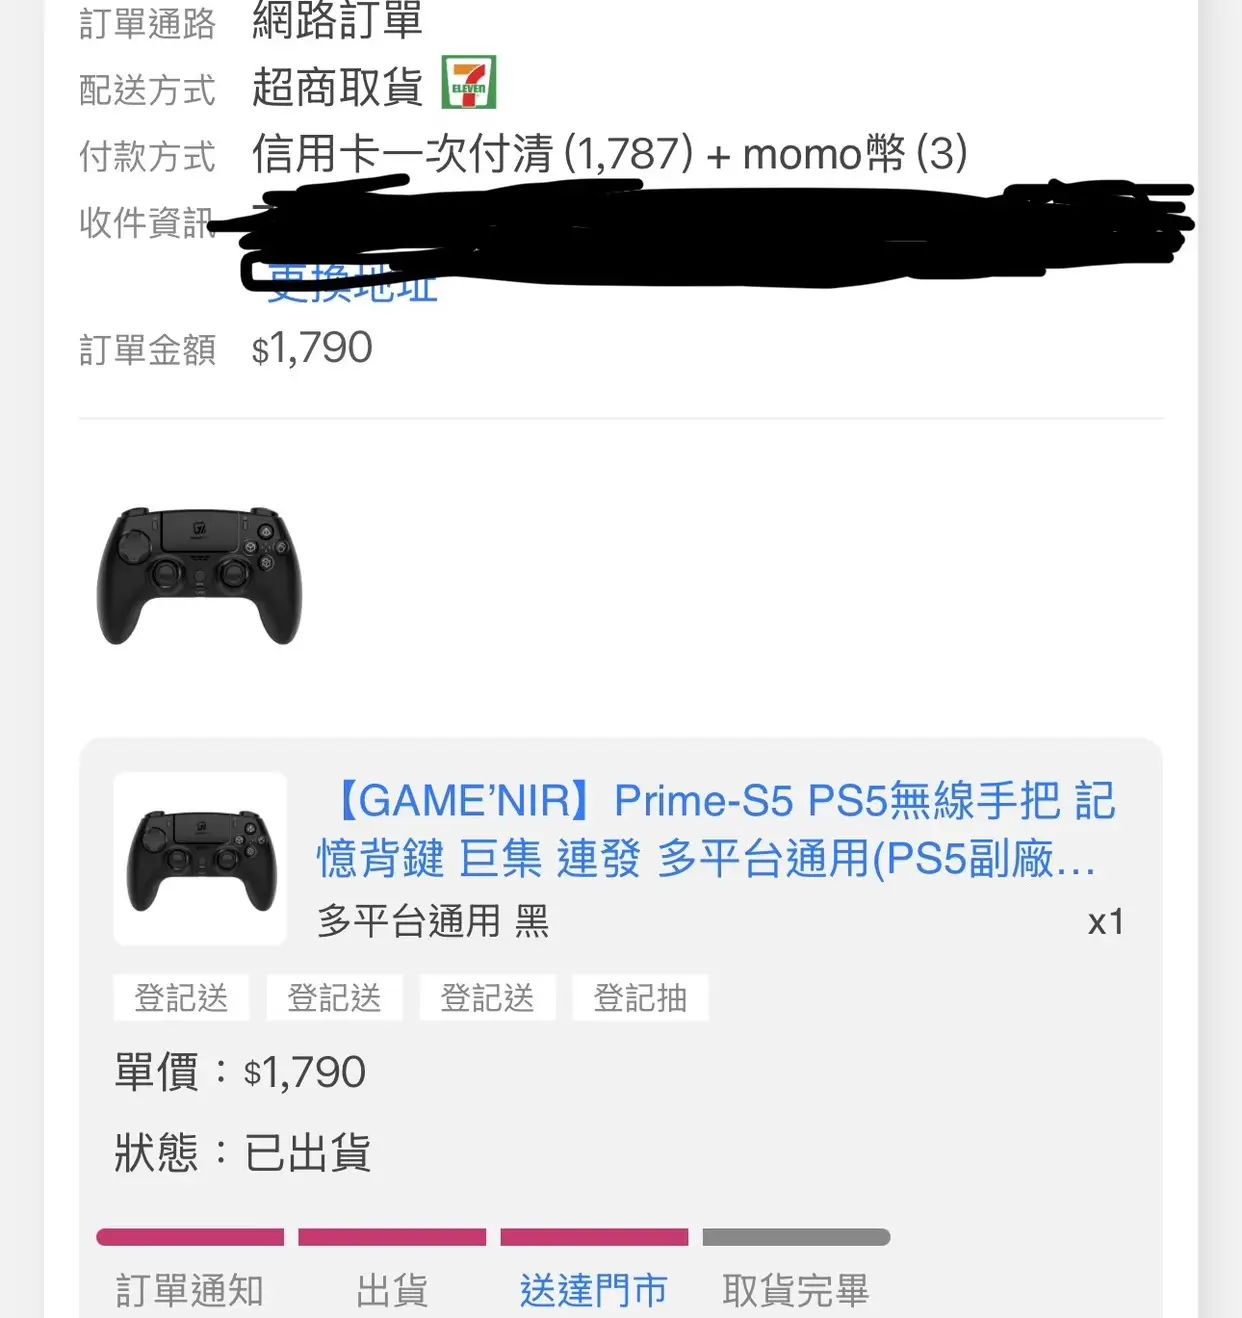Viewport: 1242px width, 1318px height.
Task: Tap the 出貨 shipping progress step label
Action: click(392, 1290)
